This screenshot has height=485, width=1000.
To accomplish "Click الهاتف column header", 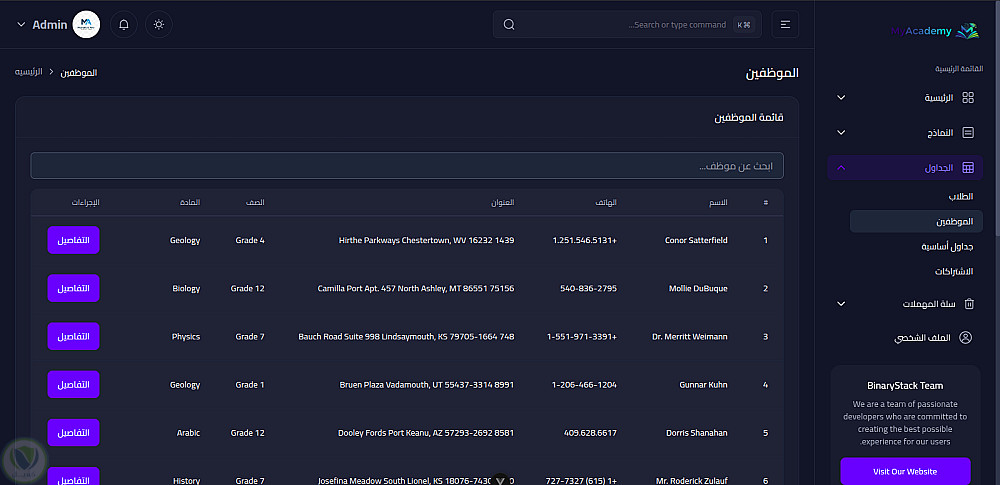I will [x=606, y=202].
